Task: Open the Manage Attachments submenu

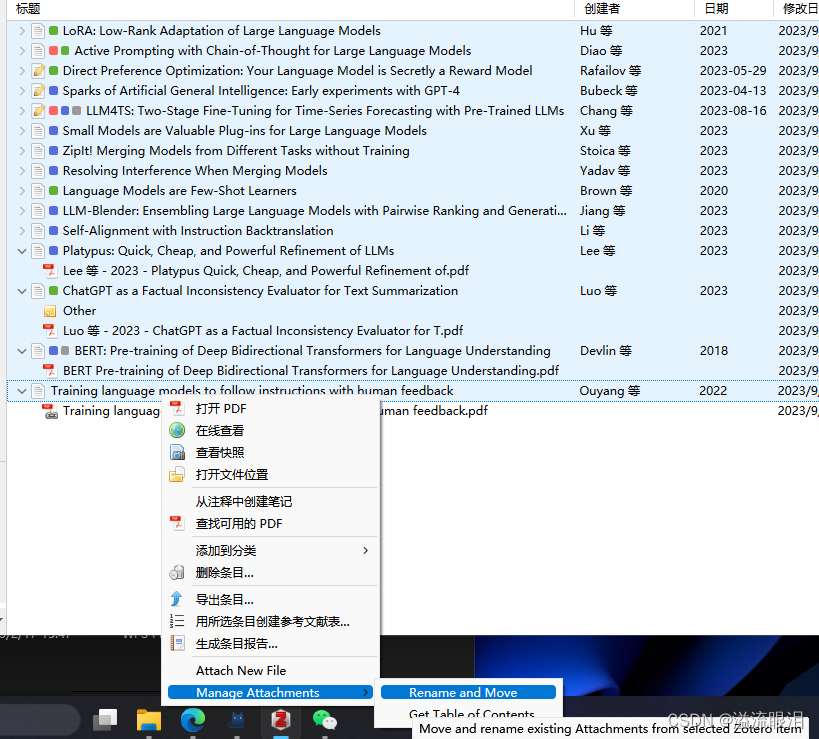Action: [270, 693]
